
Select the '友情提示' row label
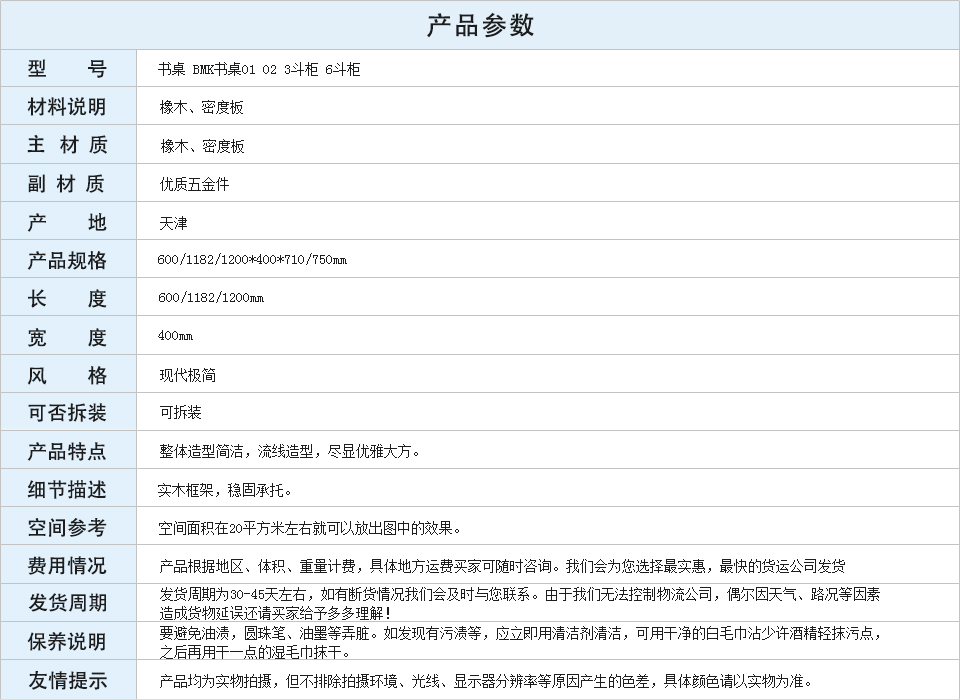click(x=67, y=680)
